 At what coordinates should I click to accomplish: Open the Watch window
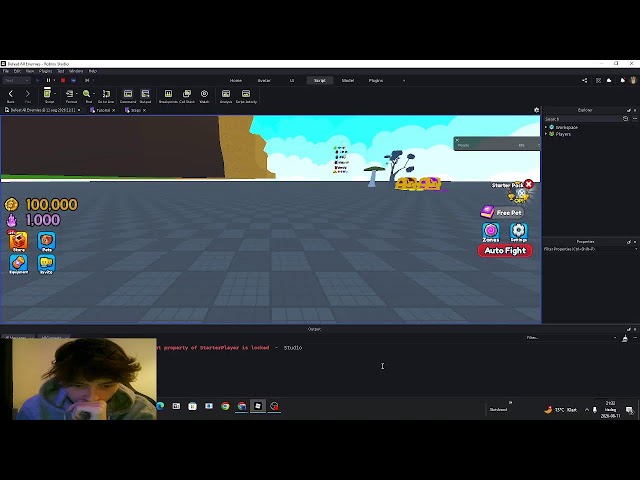pos(204,94)
